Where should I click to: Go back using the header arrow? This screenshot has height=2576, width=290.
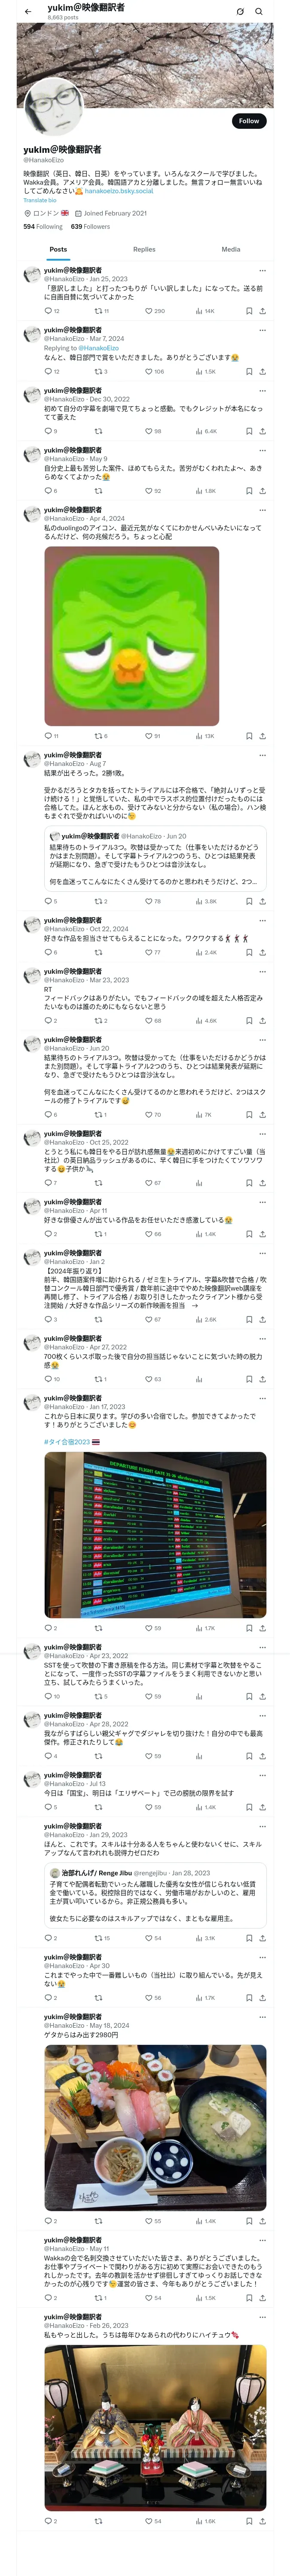pyautogui.click(x=27, y=11)
